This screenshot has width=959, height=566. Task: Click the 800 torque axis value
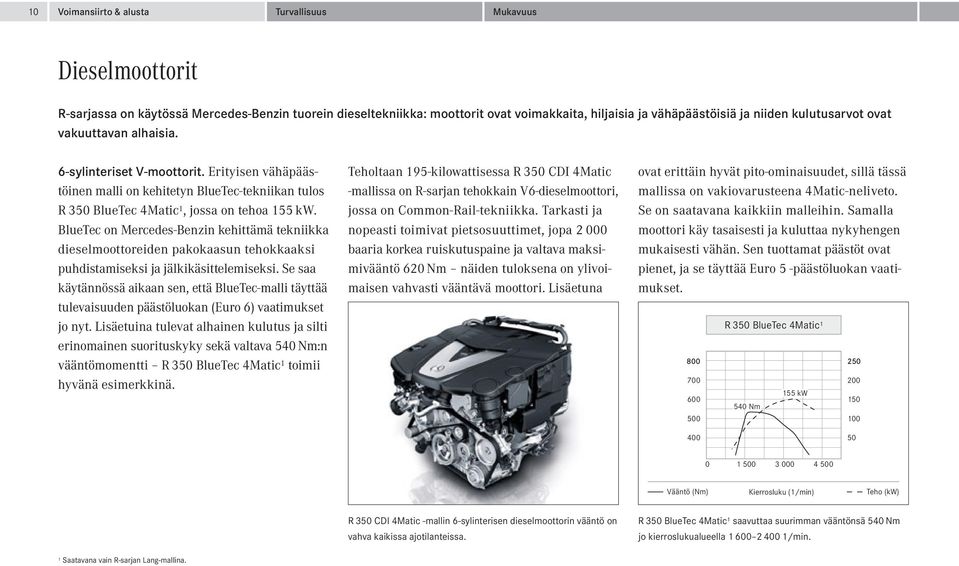[693, 361]
